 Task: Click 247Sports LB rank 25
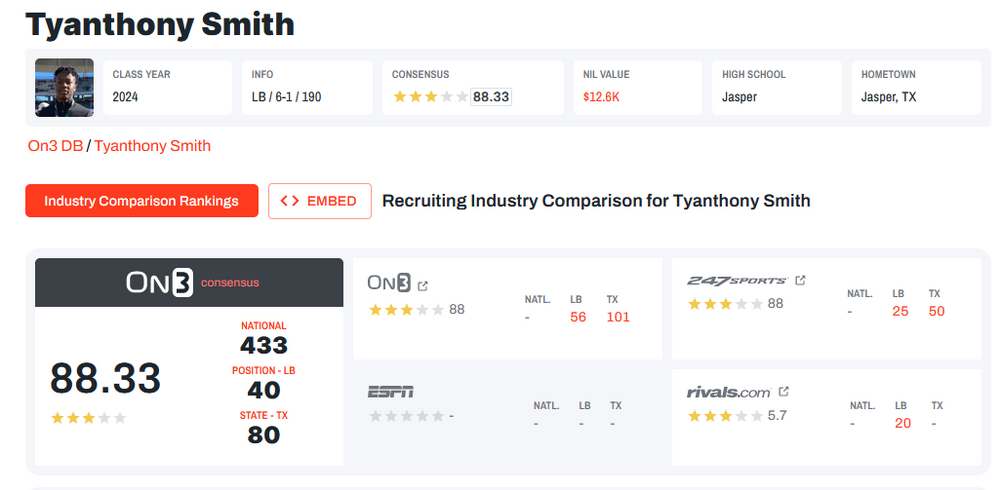[900, 311]
